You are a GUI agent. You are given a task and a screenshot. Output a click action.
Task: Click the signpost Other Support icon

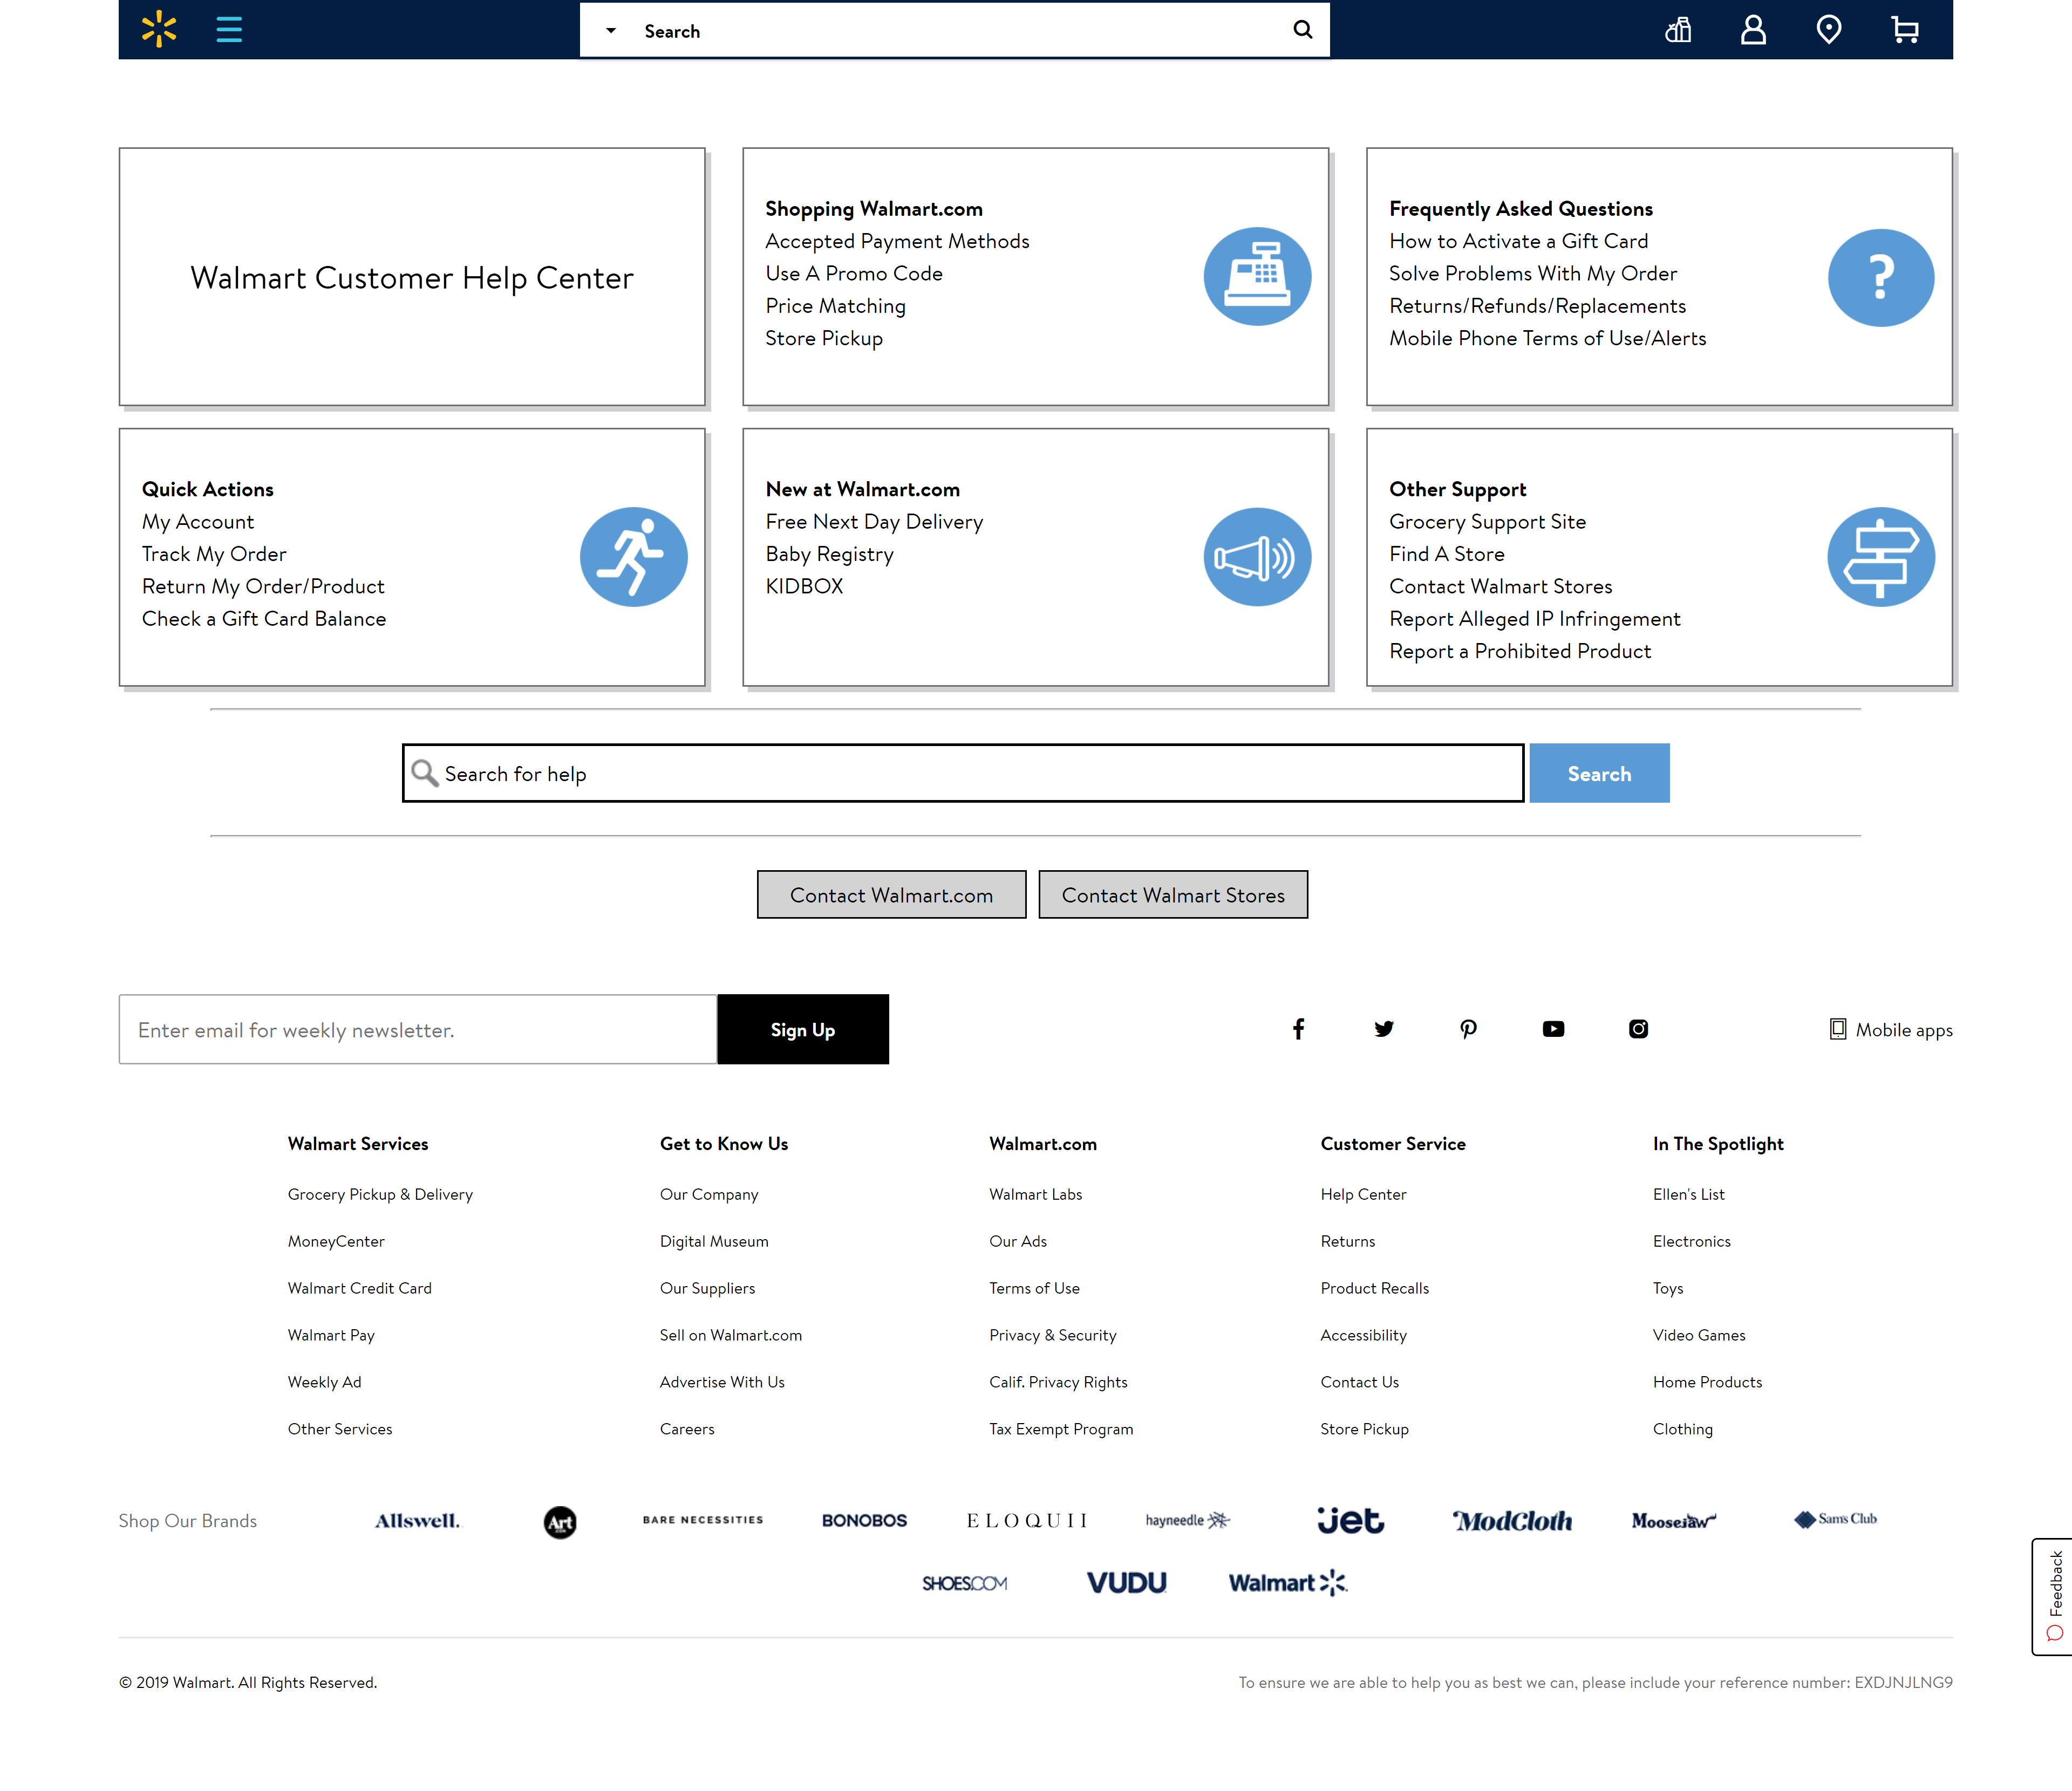(x=1880, y=557)
